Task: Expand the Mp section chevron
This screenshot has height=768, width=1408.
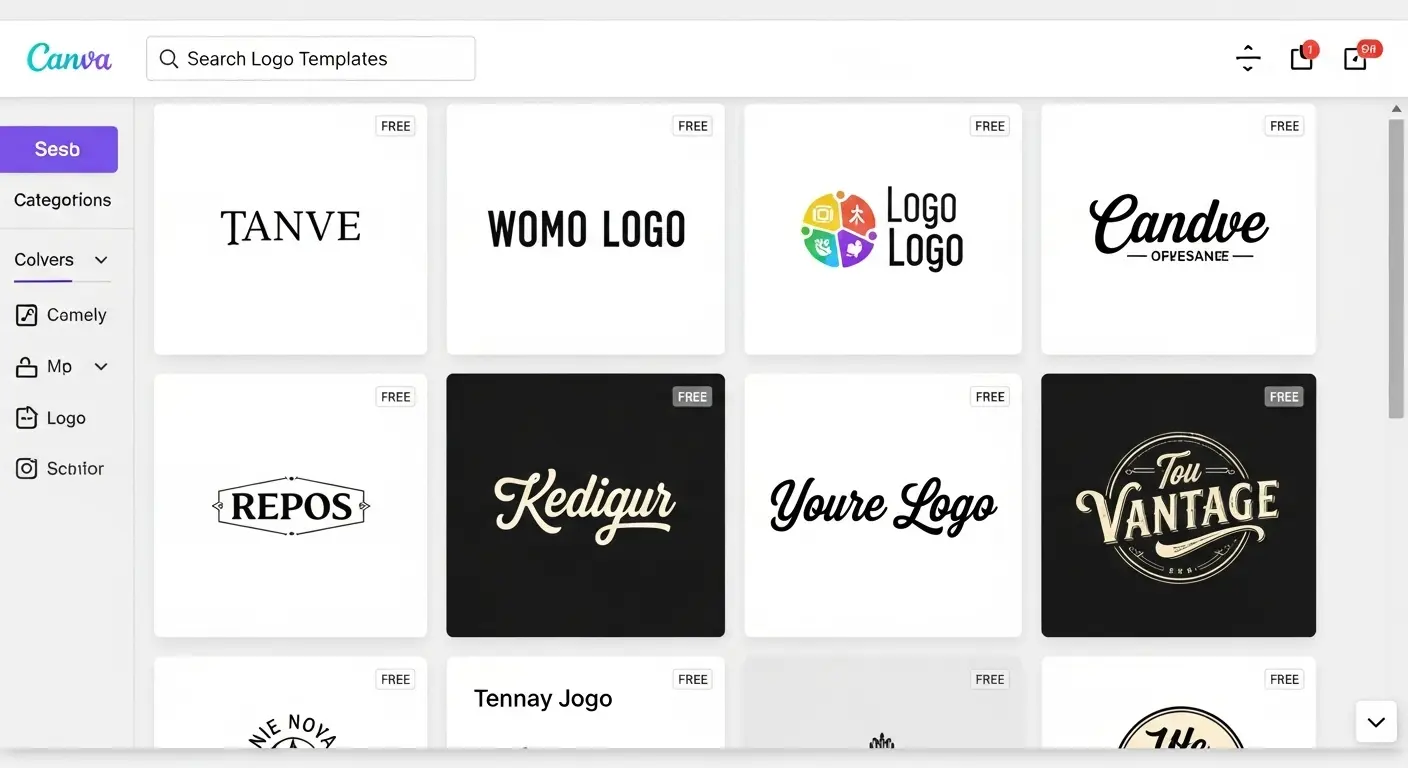Action: [x=101, y=367]
